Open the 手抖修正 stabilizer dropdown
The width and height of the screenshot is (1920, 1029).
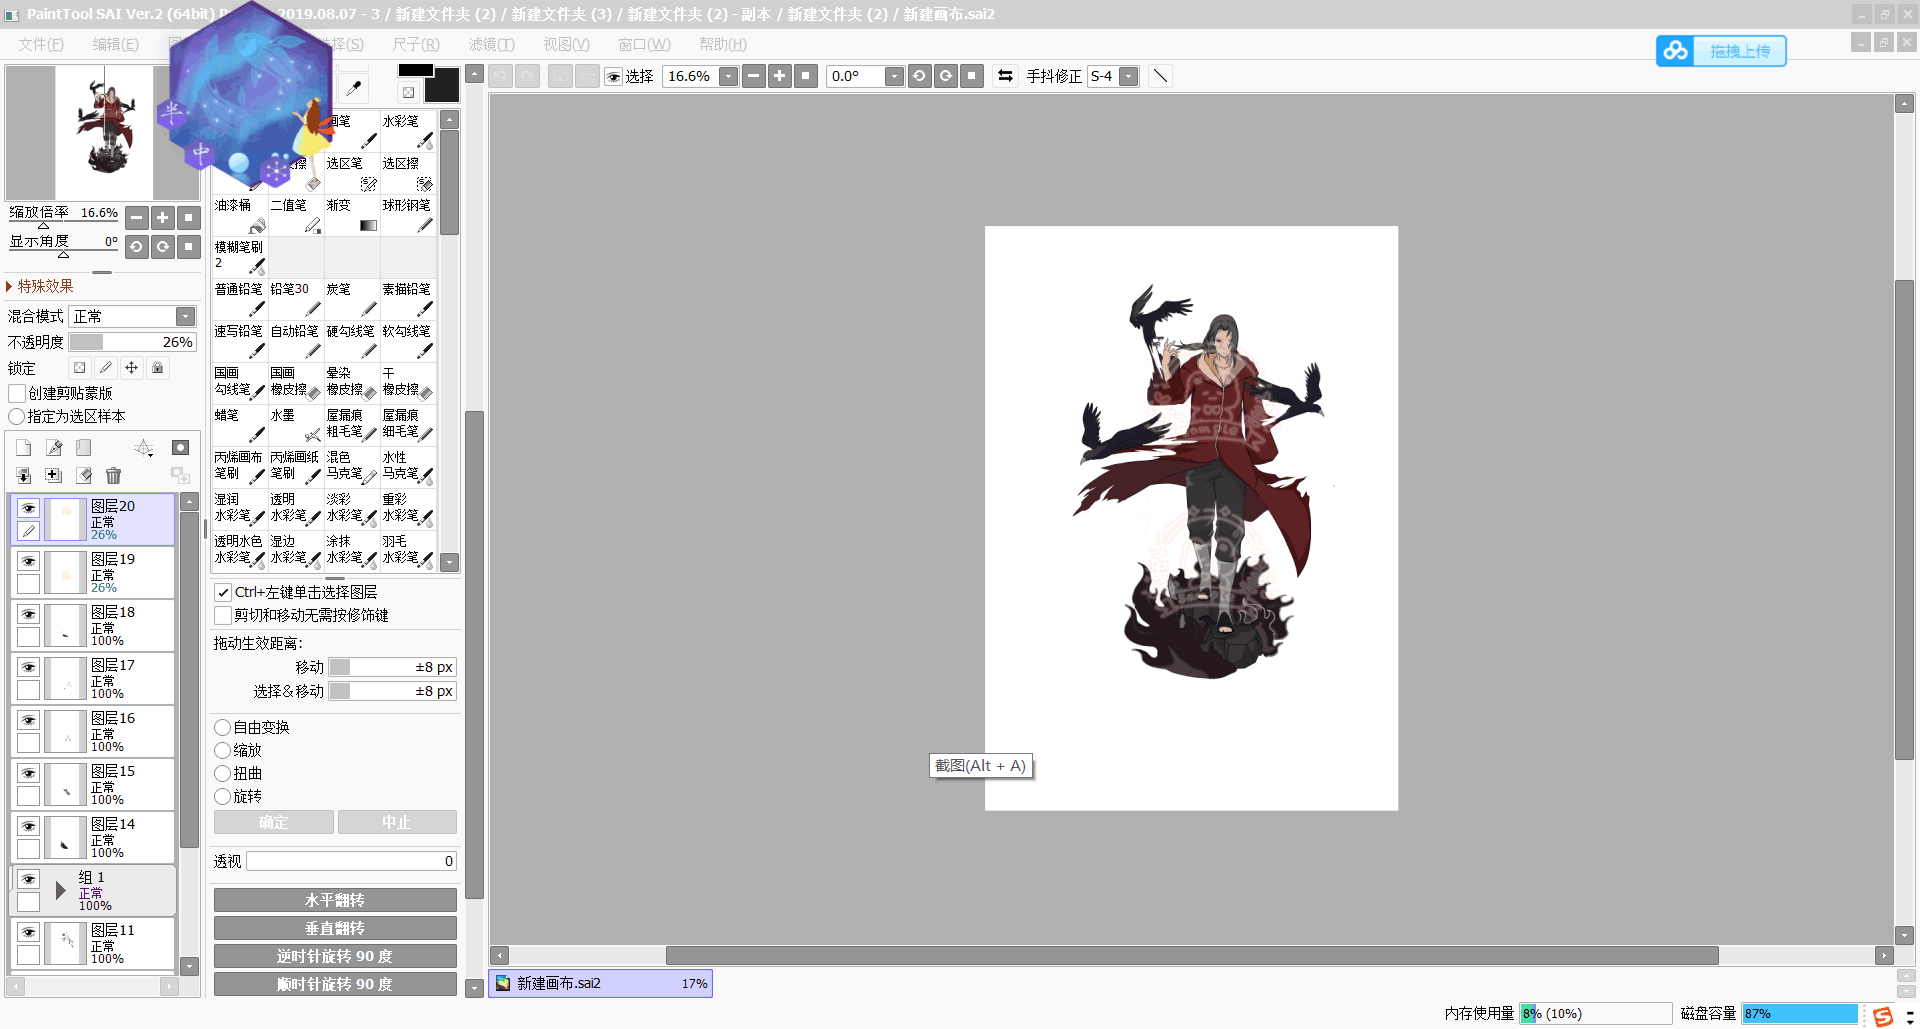click(1129, 76)
